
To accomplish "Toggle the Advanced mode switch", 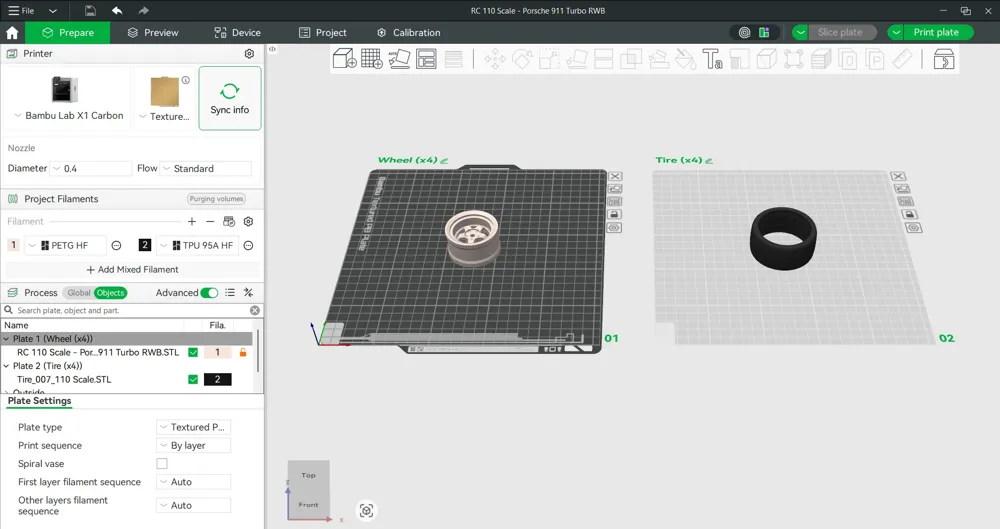I will [209, 292].
